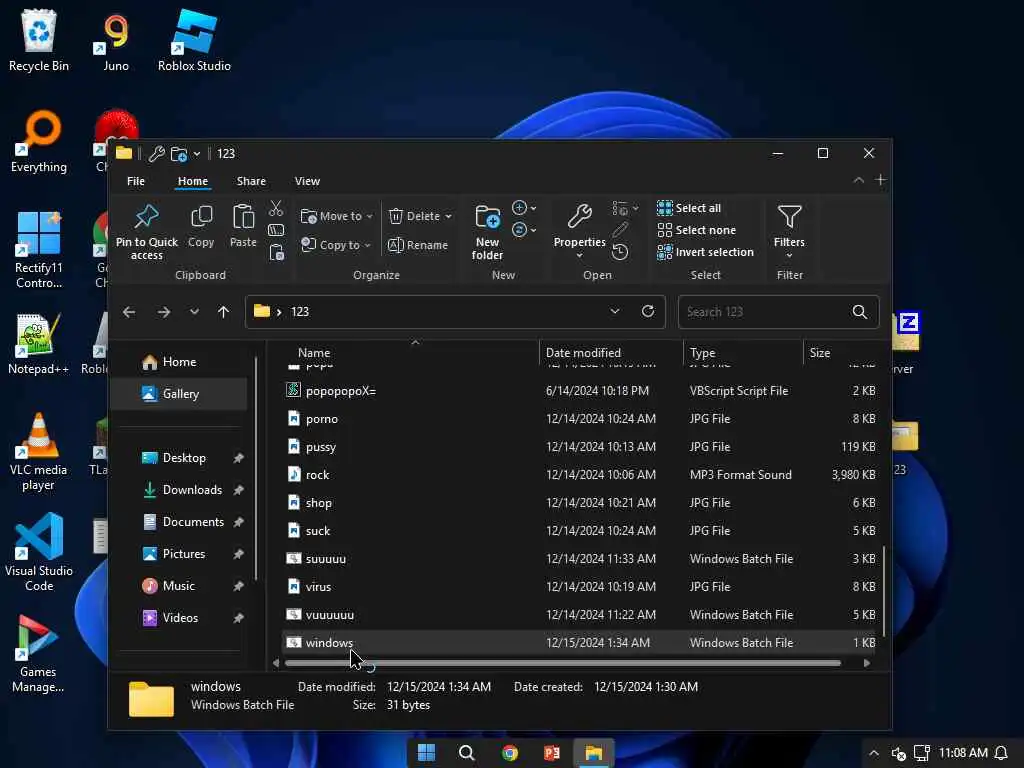The width and height of the screenshot is (1024, 768).
Task: Open the Juno desktop shortcut
Action: (x=116, y=40)
